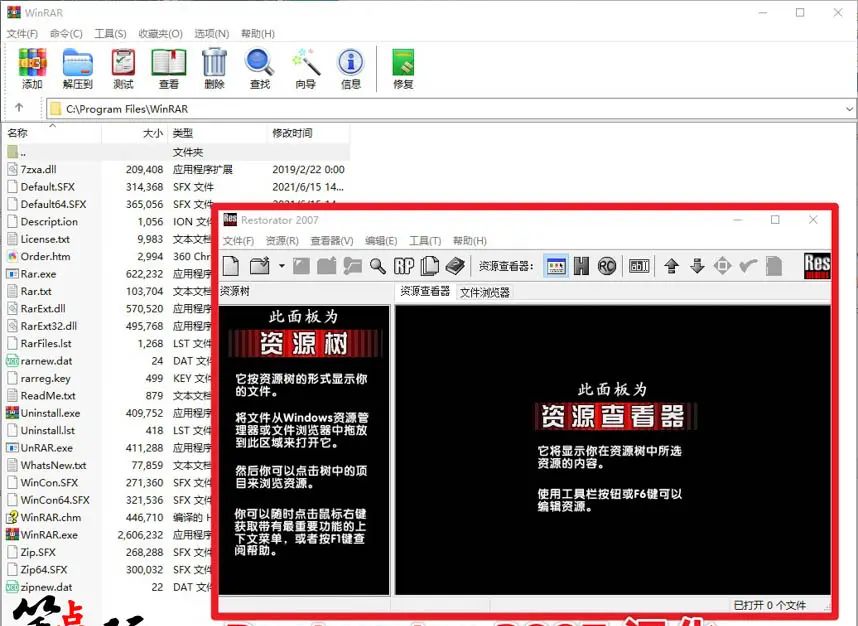The width and height of the screenshot is (858, 626).
Task: Open Restorator 编辑(E) menu
Action: [381, 241]
